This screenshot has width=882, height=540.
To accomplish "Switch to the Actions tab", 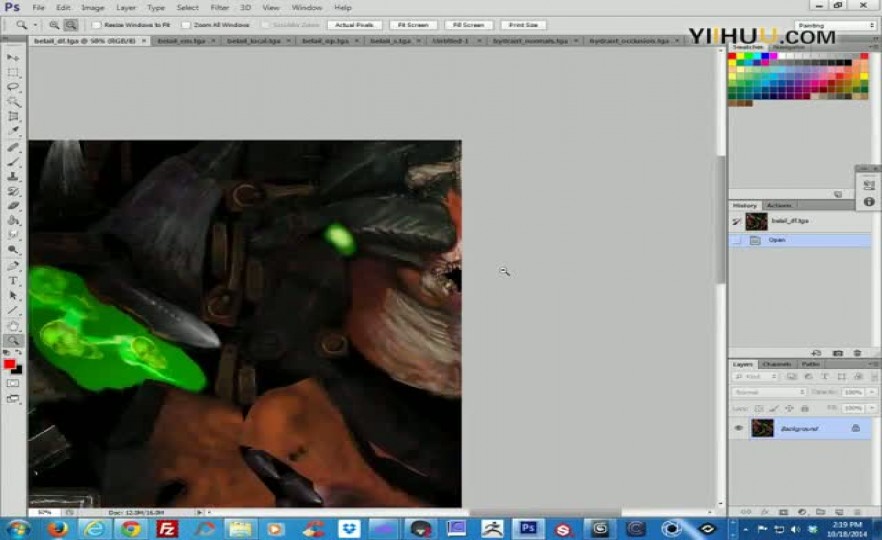I will tap(779, 205).
